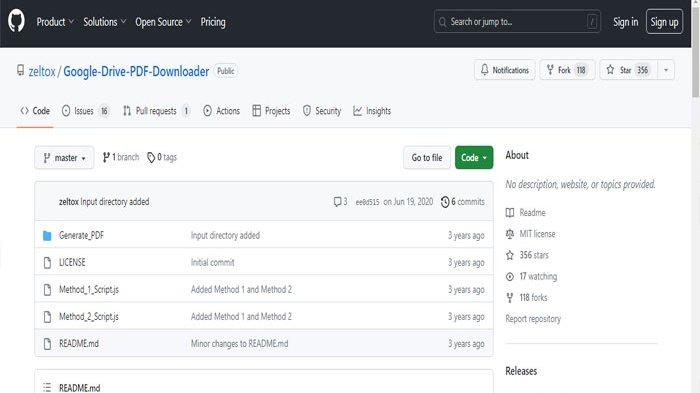Open the README outline list icon

47,387
